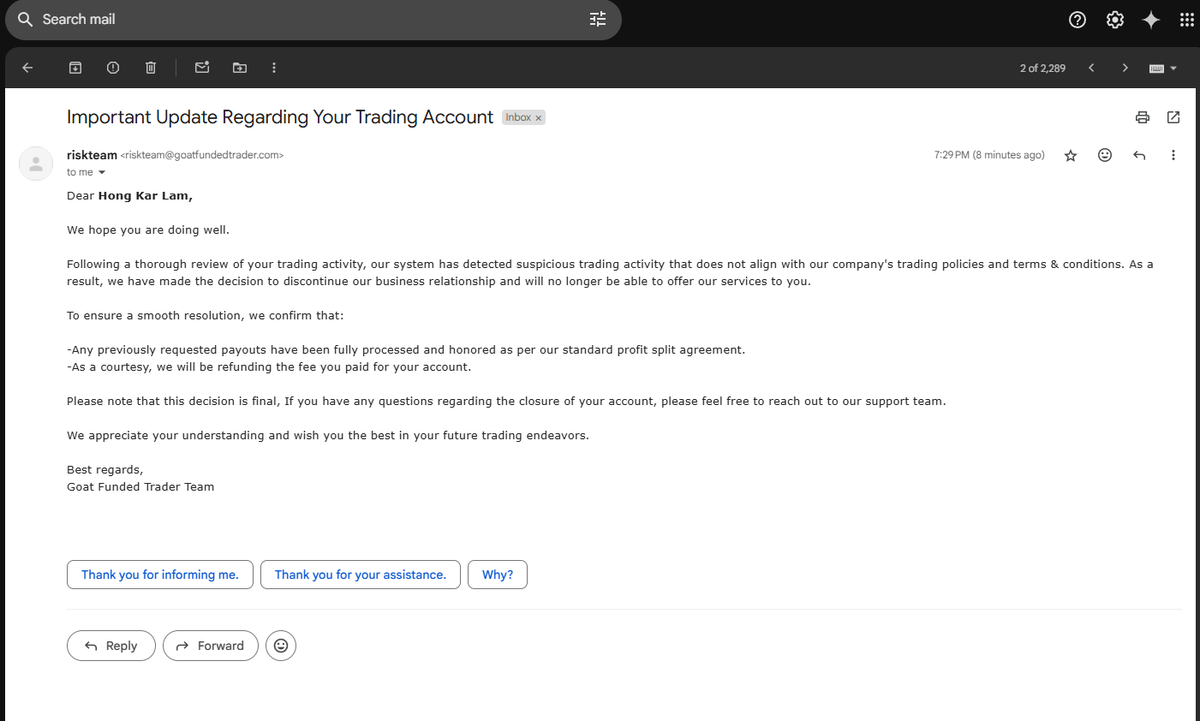Image resolution: width=1200 pixels, height=721 pixels.
Task: Open the search options filter icon
Action: (598, 19)
